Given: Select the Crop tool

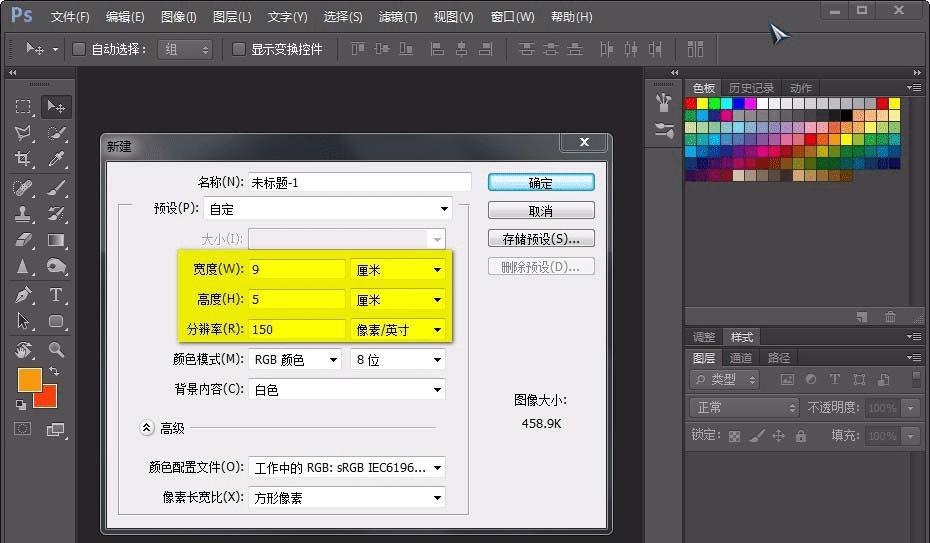Looking at the screenshot, I should [x=23, y=159].
